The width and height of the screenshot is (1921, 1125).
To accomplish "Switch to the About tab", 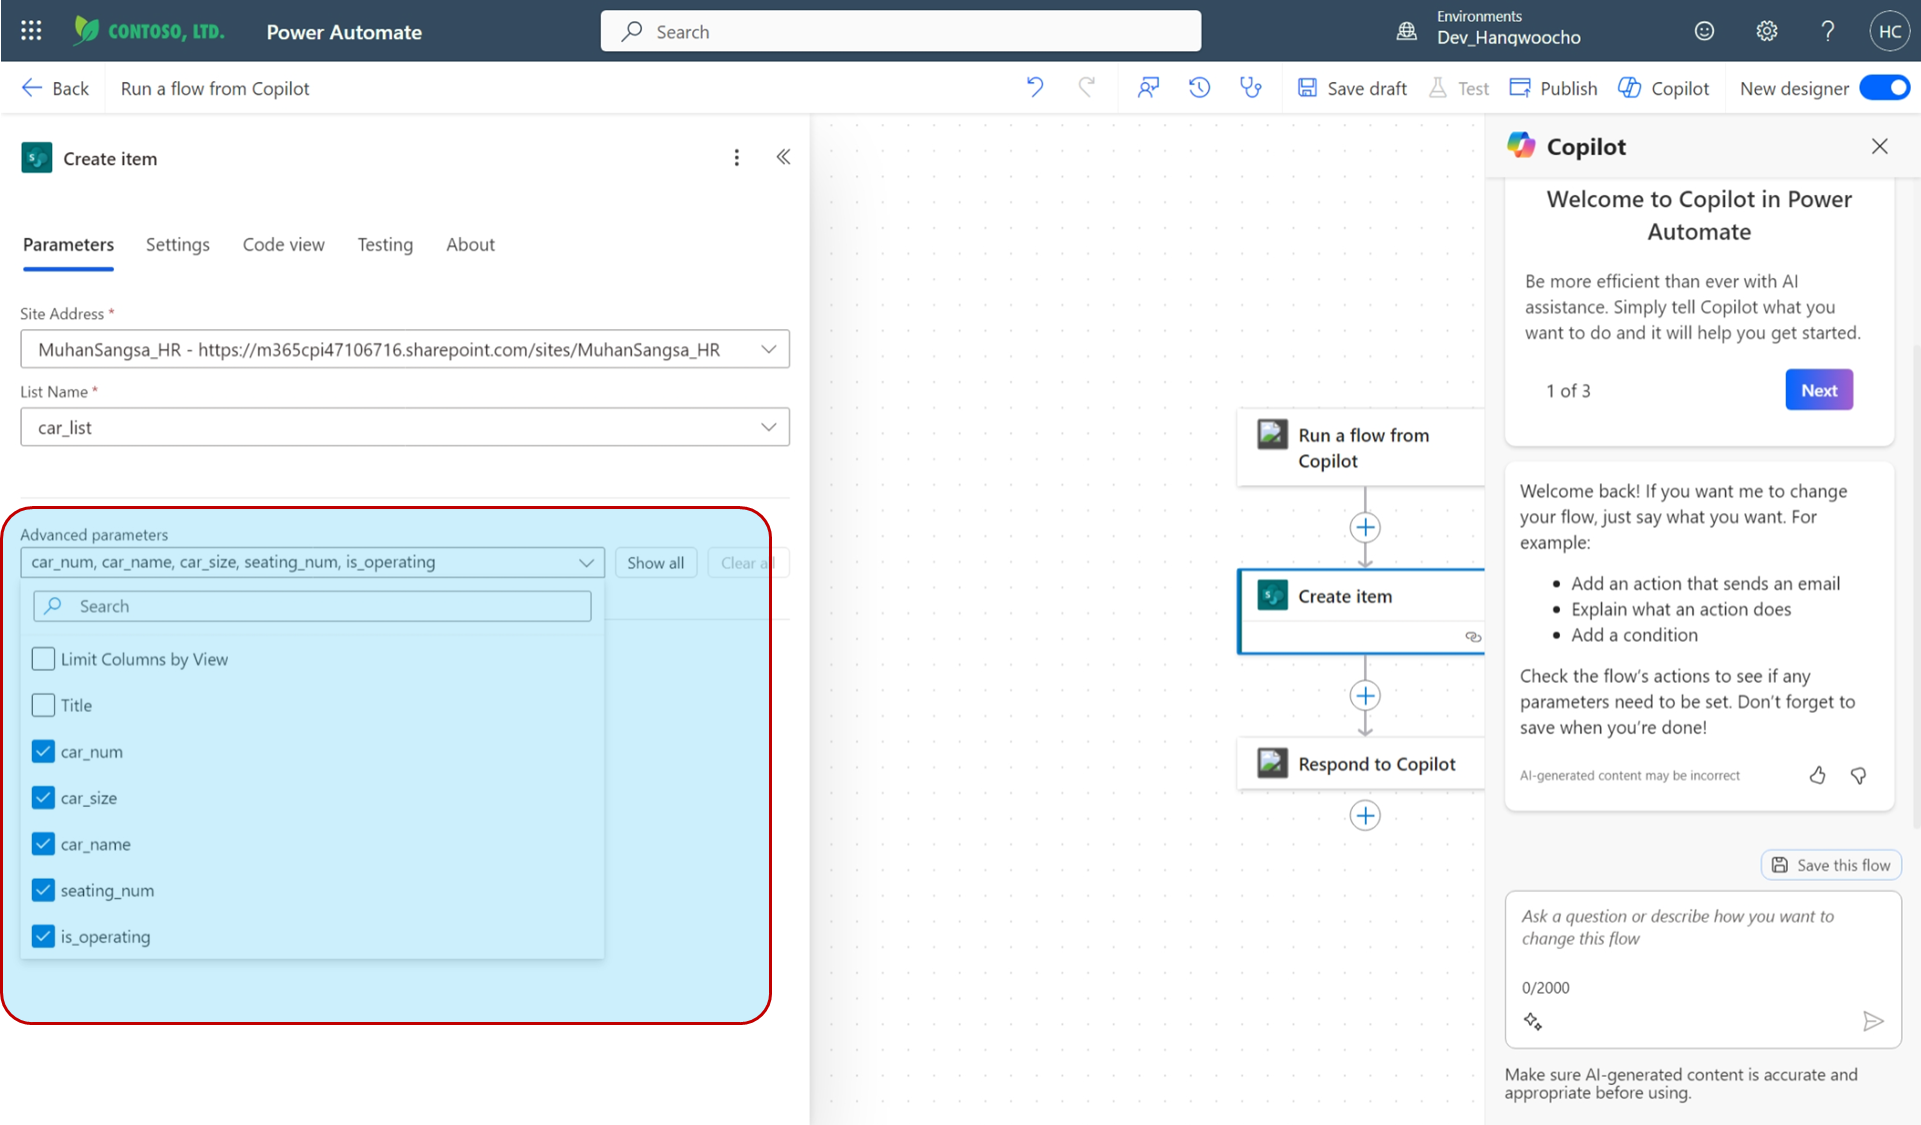I will tap(470, 244).
